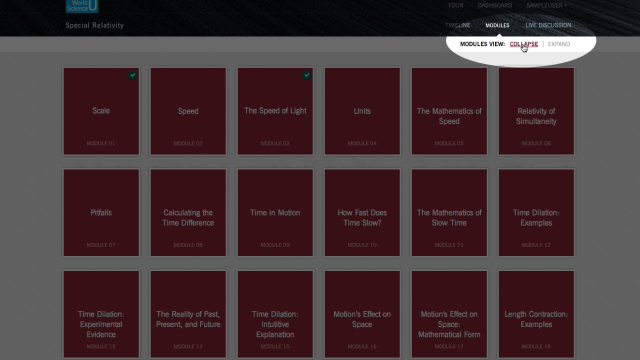Viewport: 640px width, 360px height.
Task: Open Motion's Effect on Space: Mathematical Form
Action: [x=449, y=314]
